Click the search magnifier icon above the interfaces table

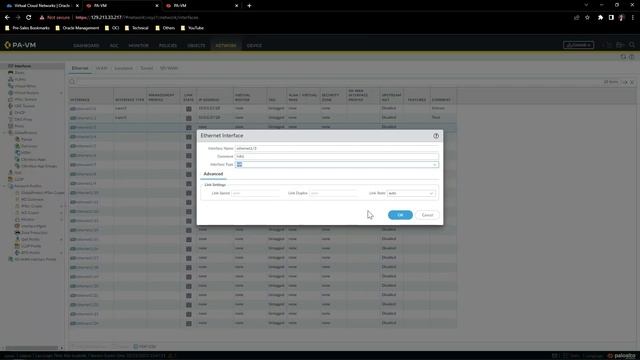pyautogui.click(x=72, y=82)
